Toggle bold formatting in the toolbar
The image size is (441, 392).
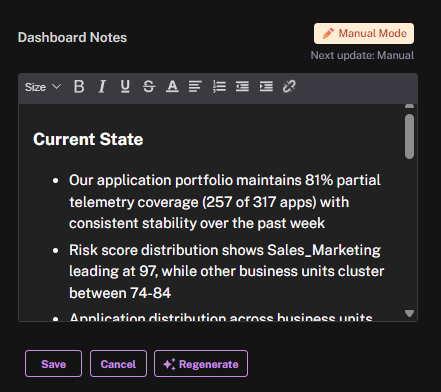click(x=79, y=87)
